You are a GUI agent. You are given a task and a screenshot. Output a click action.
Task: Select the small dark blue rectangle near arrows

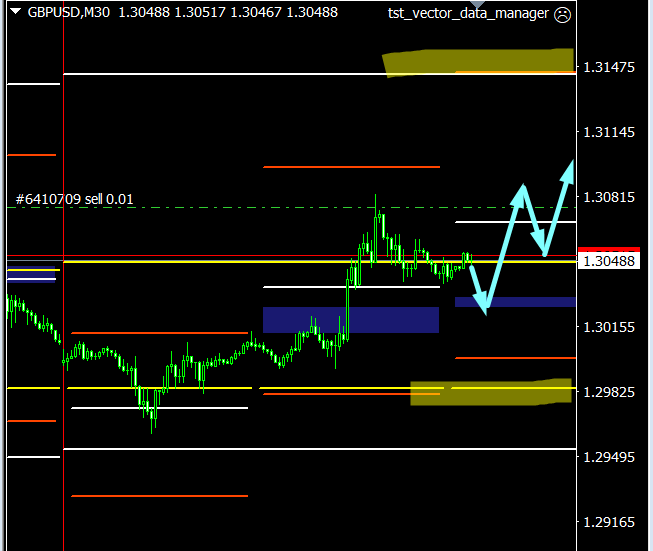click(x=515, y=302)
